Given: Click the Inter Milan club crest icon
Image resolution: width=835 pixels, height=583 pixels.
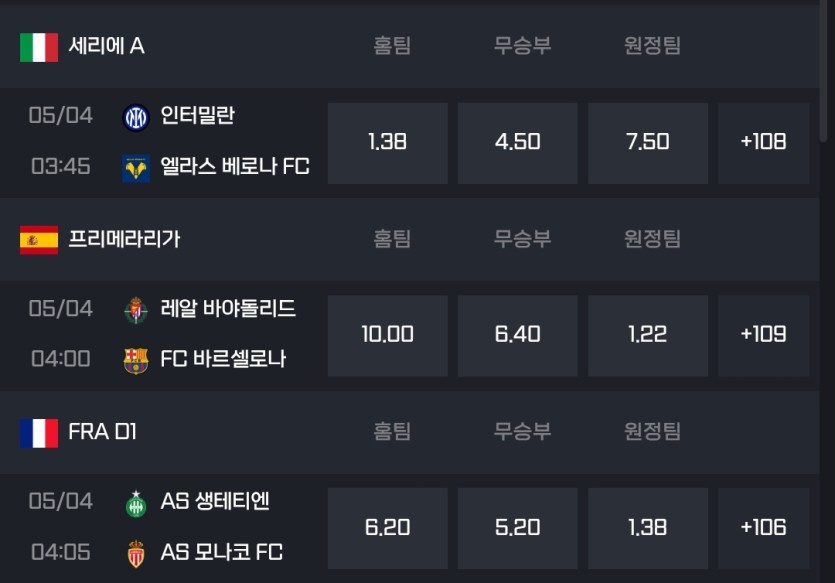Looking at the screenshot, I should click(136, 117).
